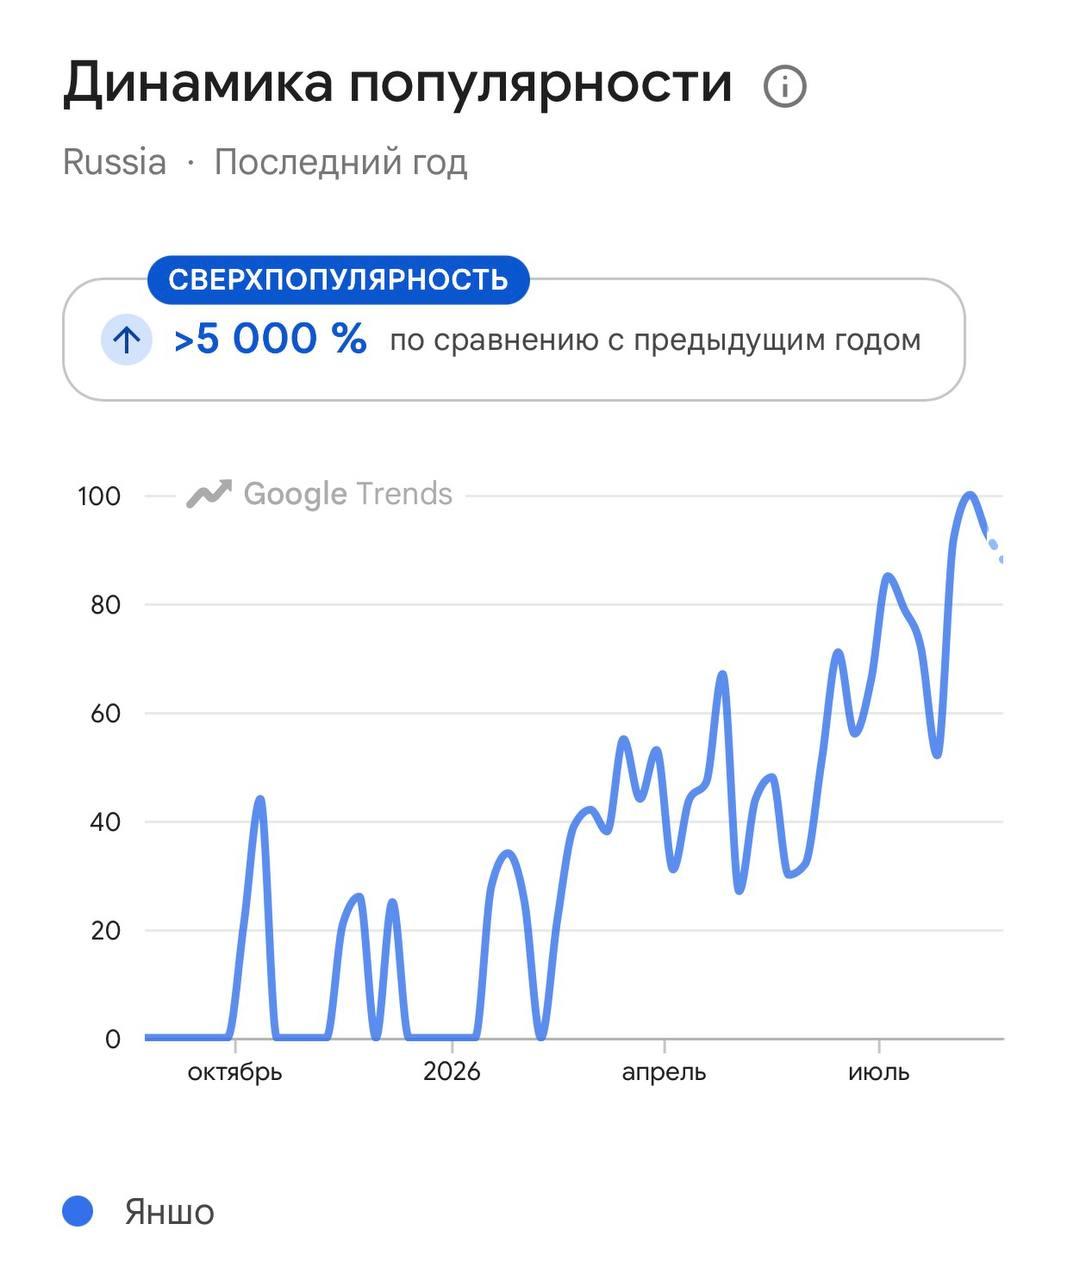Click the first October spike near 44
The image size is (1086, 1280).
[260, 799]
